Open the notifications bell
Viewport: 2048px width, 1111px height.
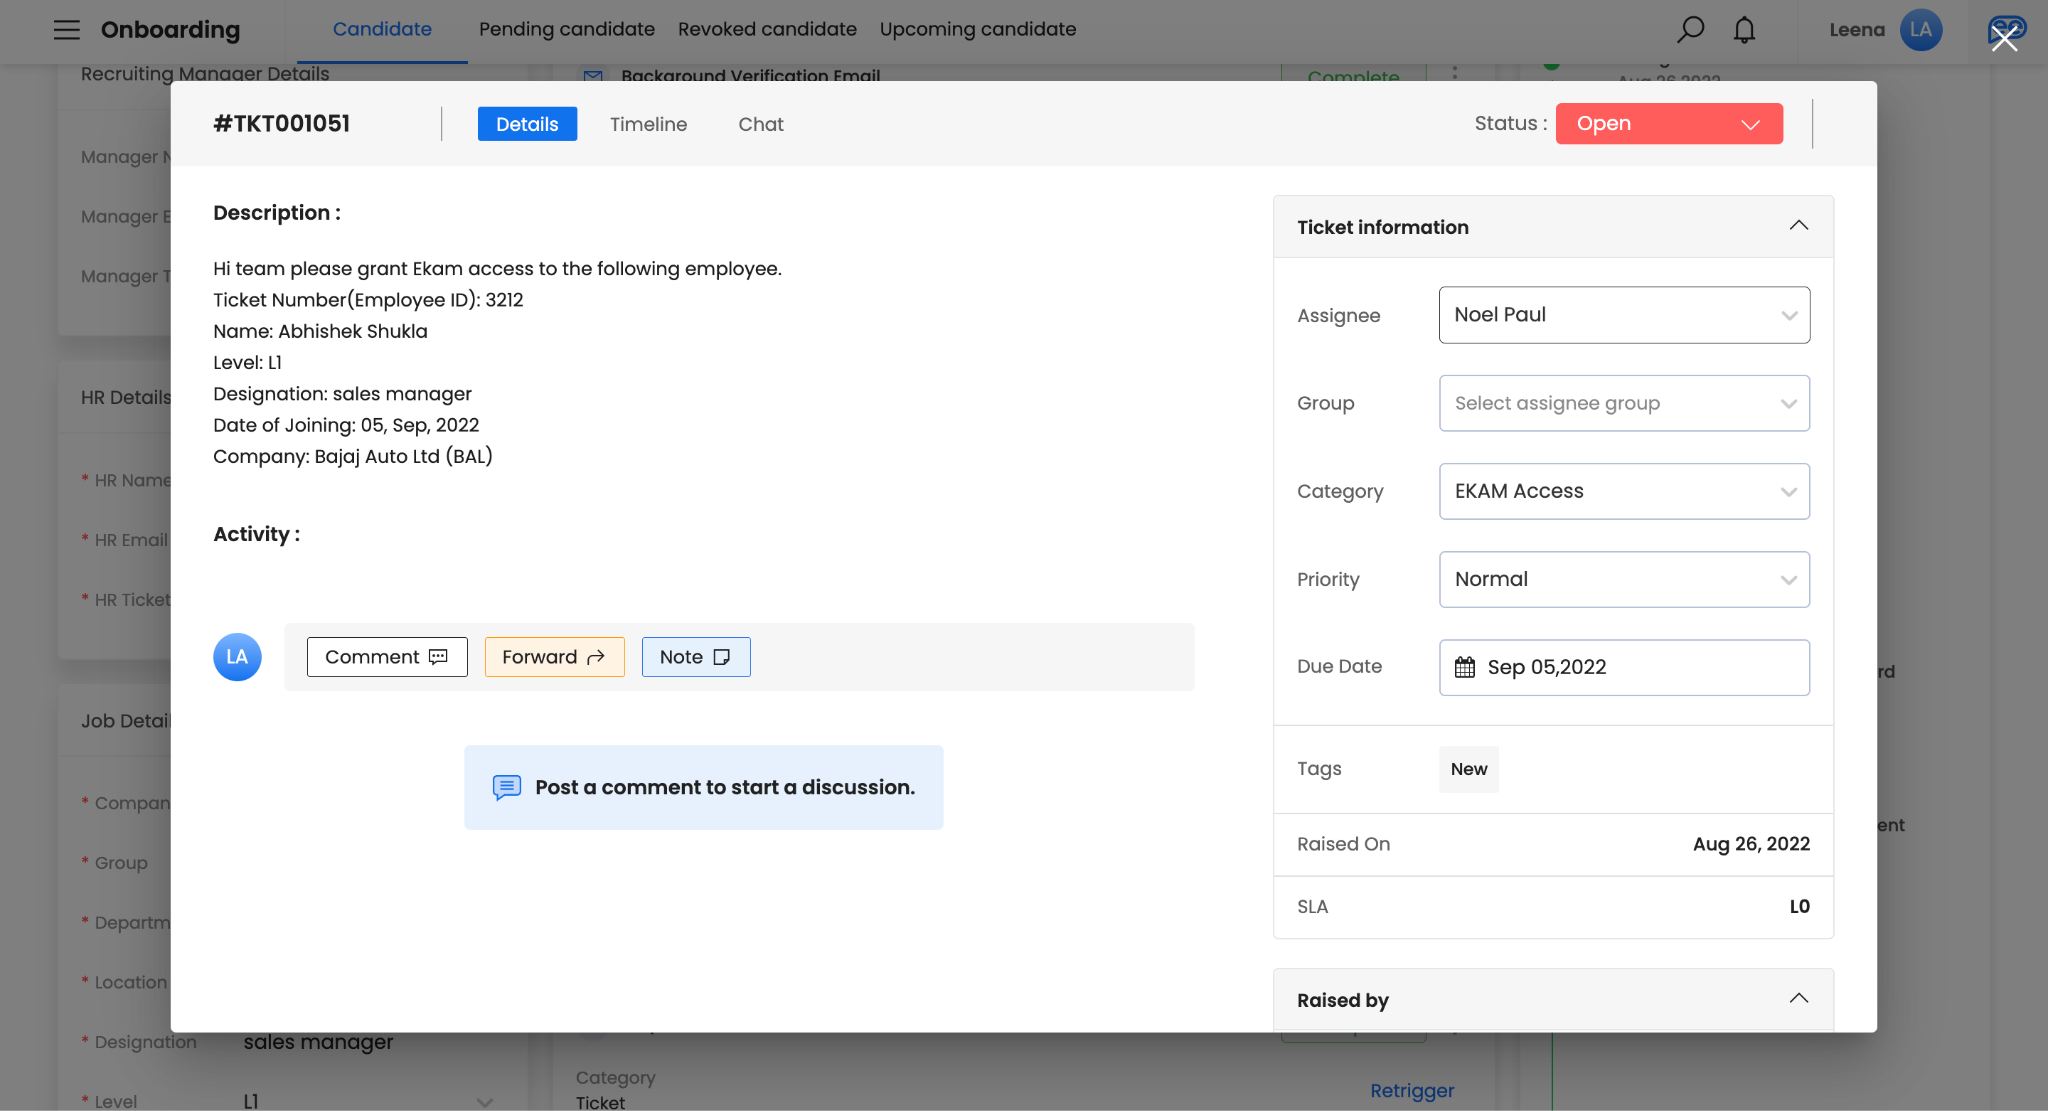click(x=1744, y=30)
